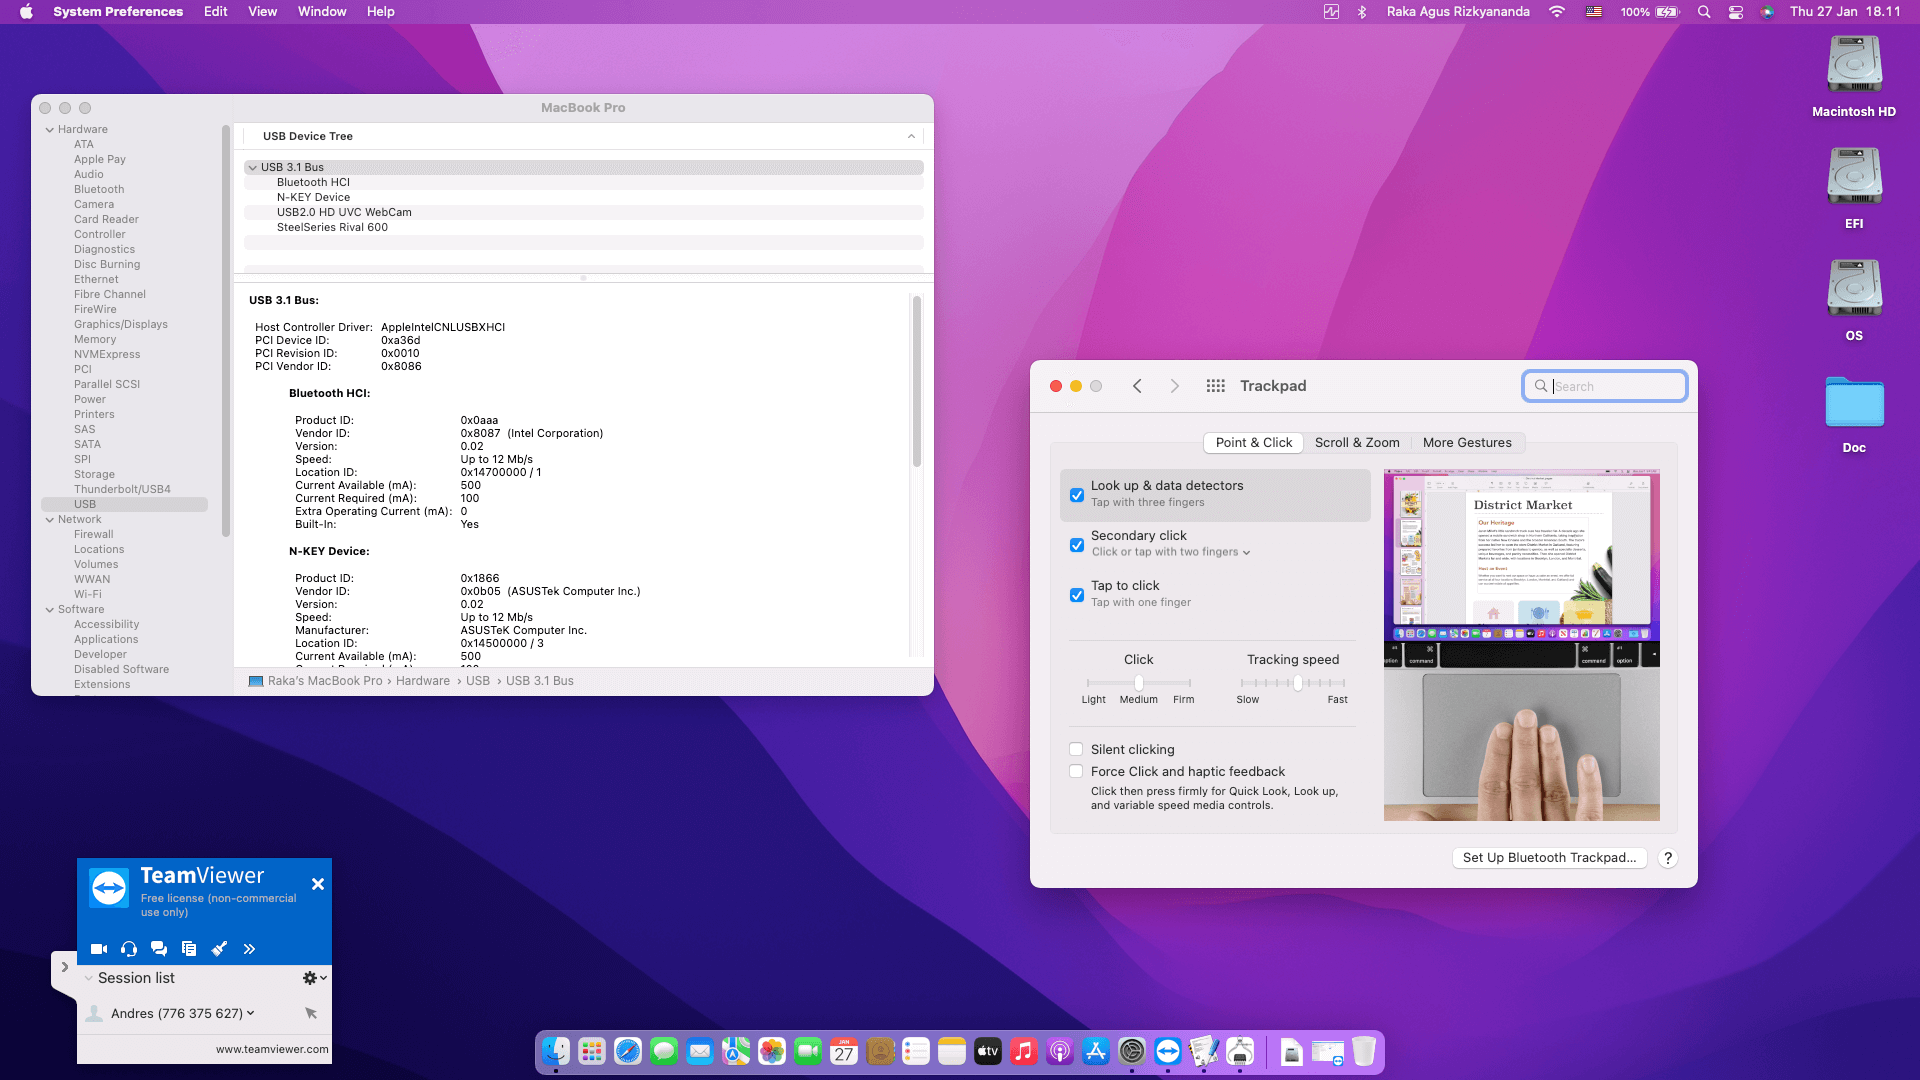1920x1080 pixels.
Task: Uncheck Look up & data detectors
Action: point(1077,495)
